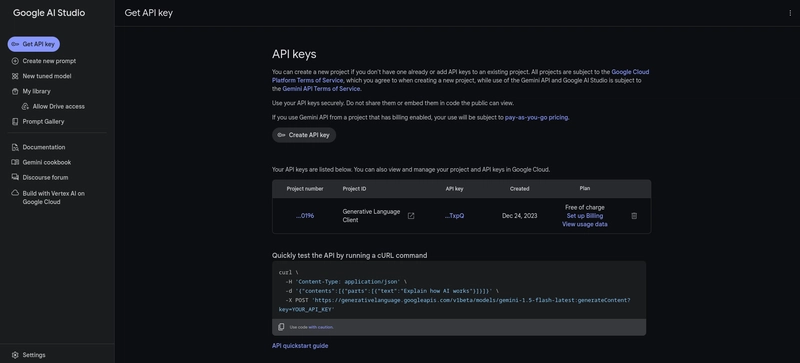This screenshot has height=363, width=800.
Task: Click the Get API key sidebar button
Action: 34,44
